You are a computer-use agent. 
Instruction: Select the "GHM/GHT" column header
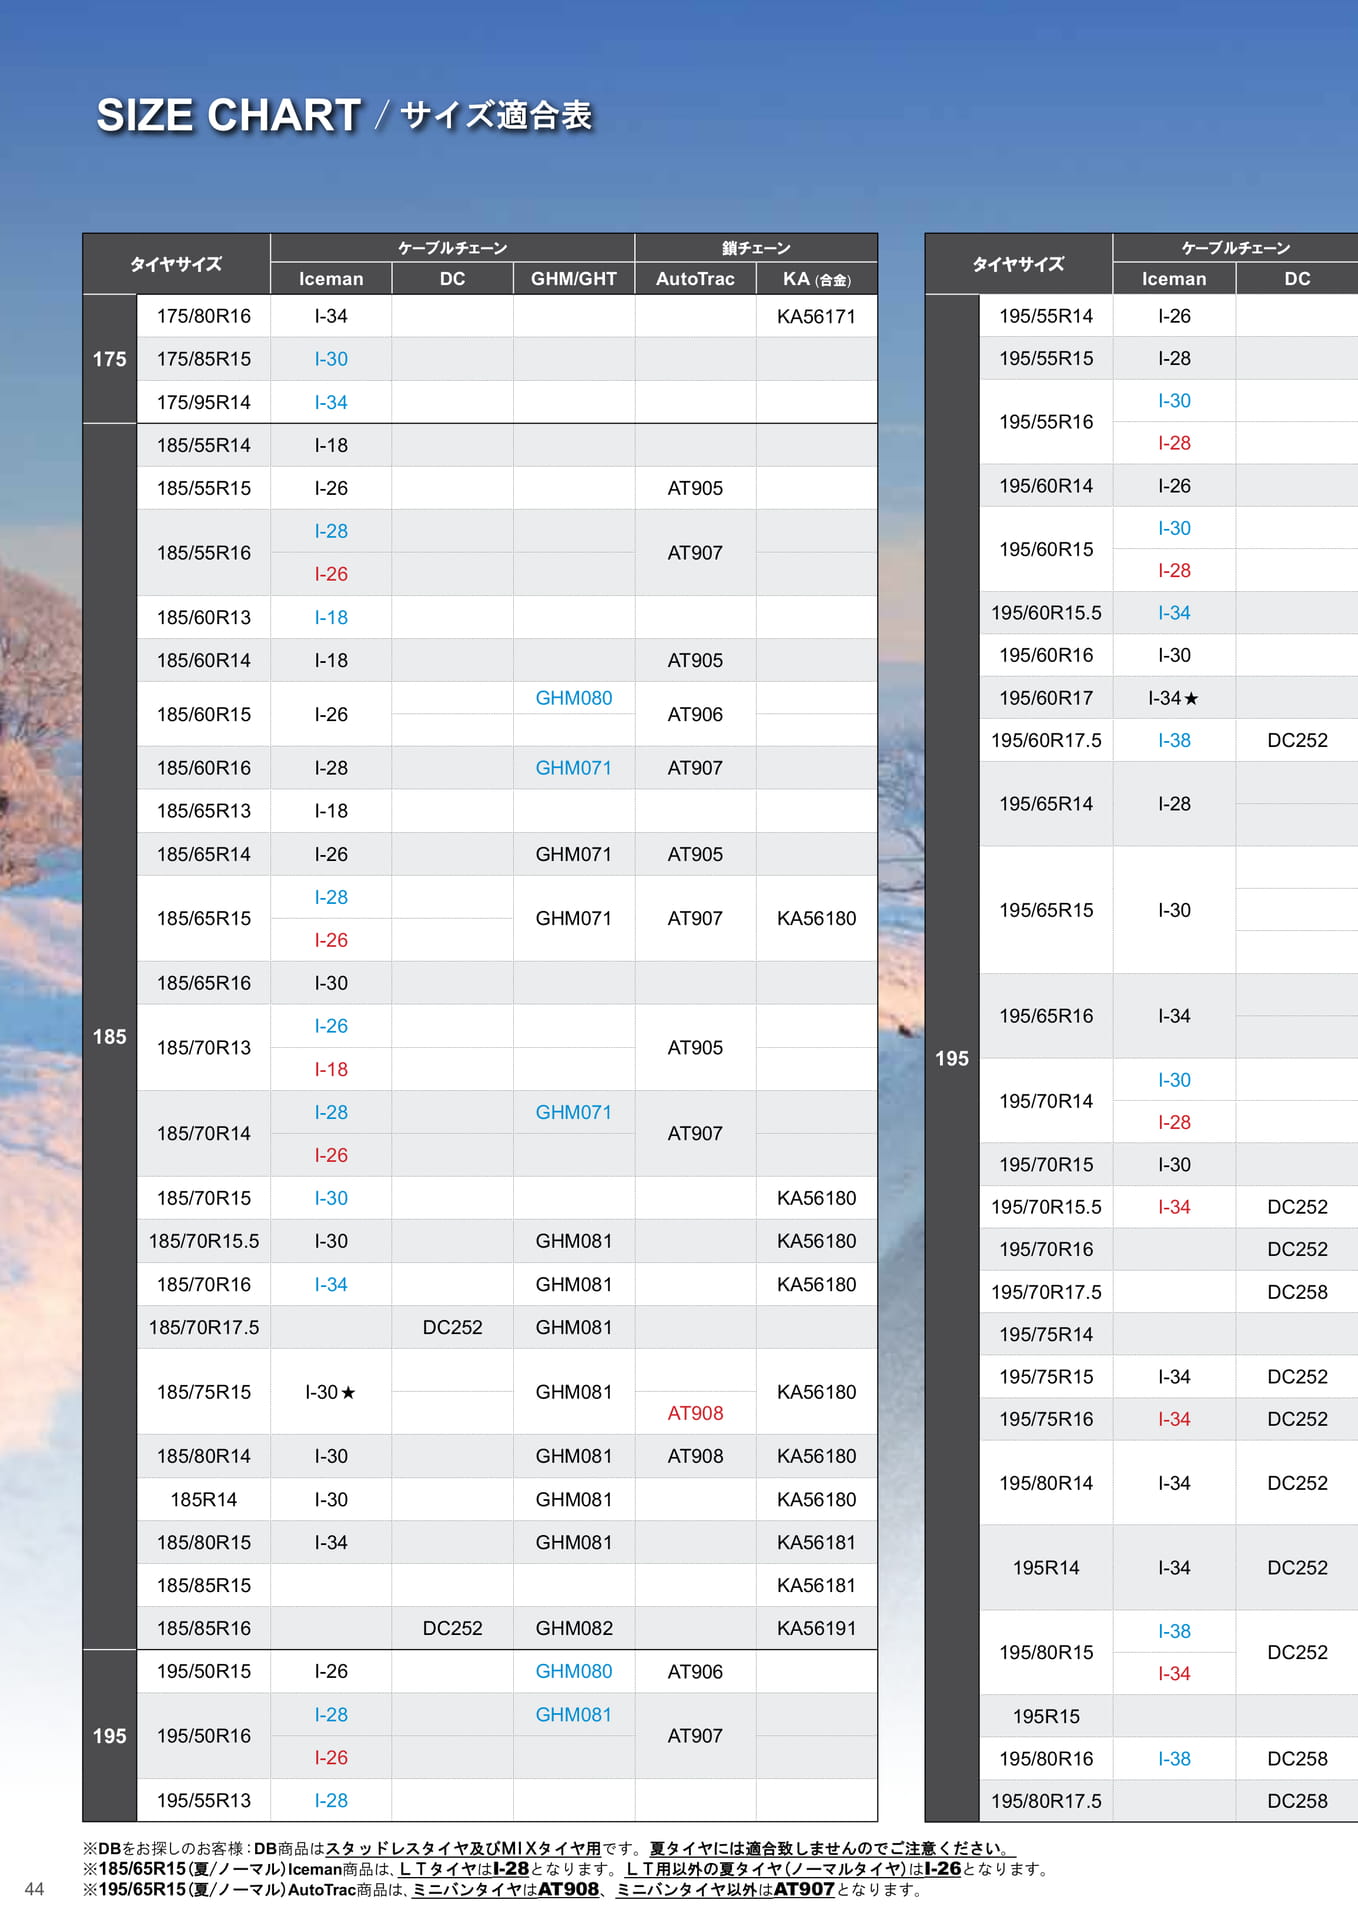574,279
